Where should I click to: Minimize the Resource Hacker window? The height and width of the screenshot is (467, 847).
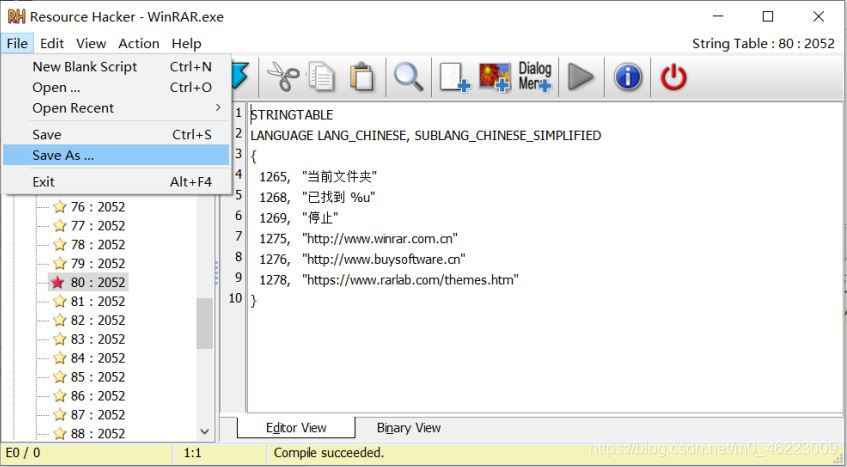pyautogui.click(x=718, y=17)
